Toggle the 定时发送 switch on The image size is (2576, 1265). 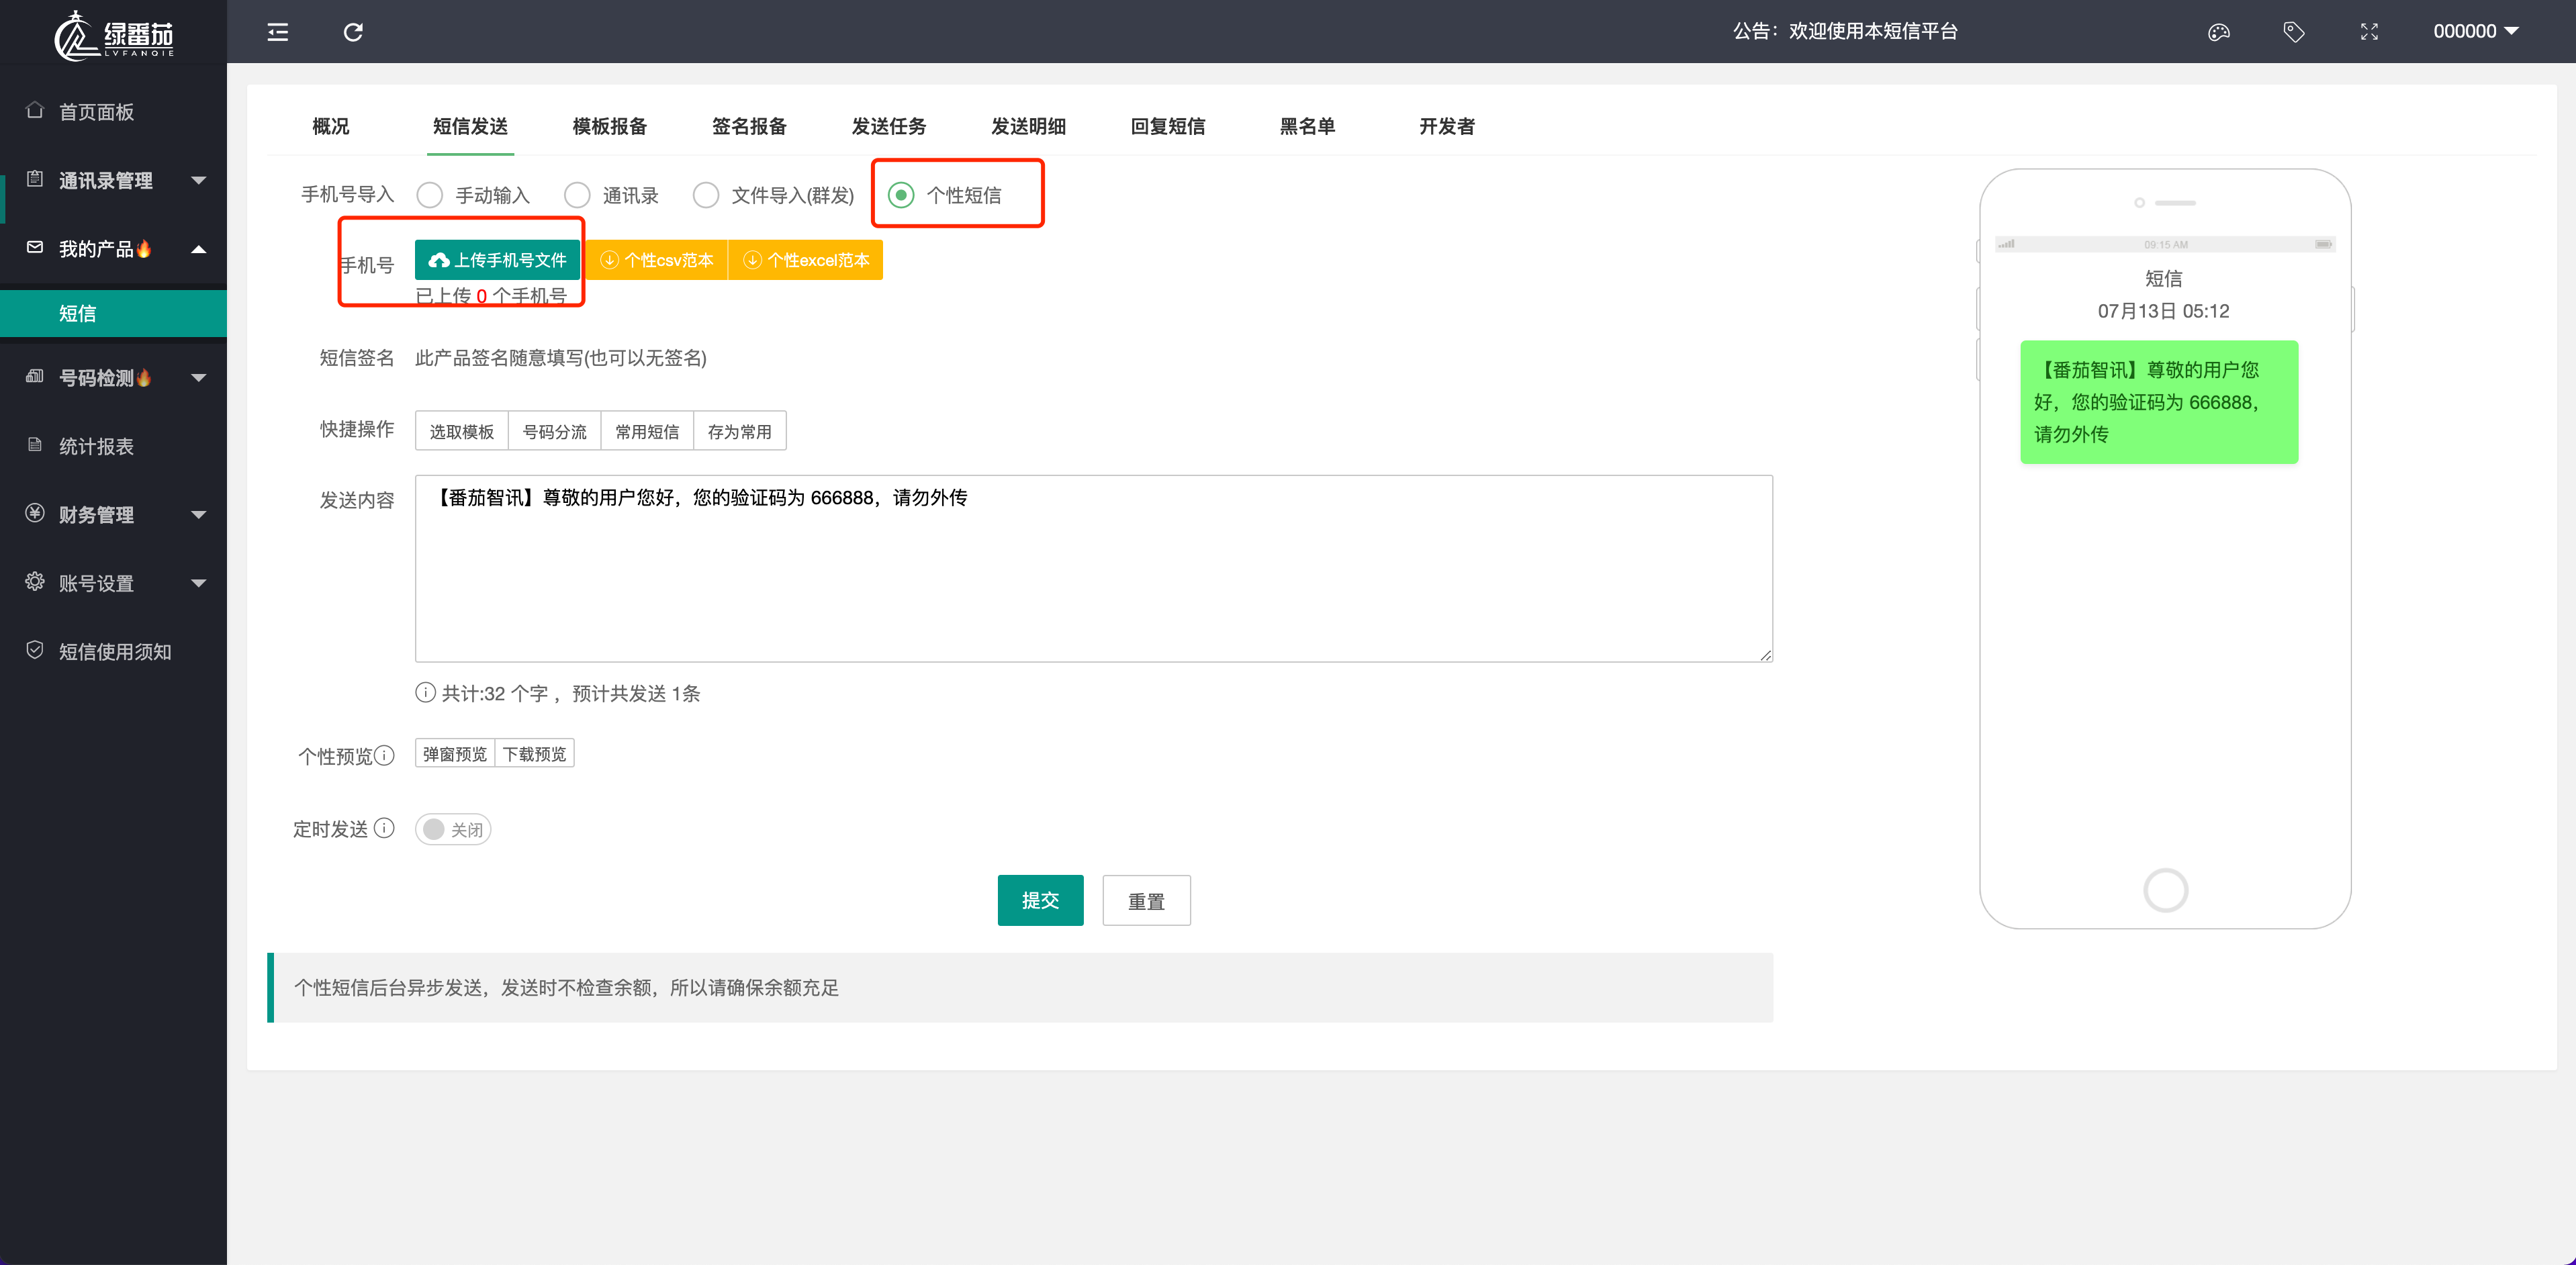452,829
